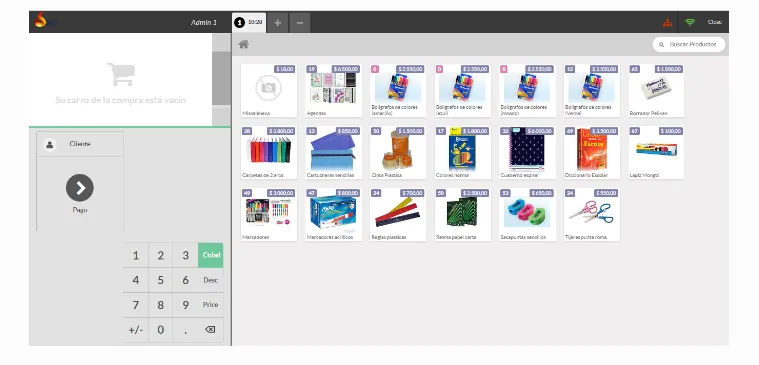The image size is (759, 365).
Task: Add Colores norma product
Action: pyautogui.click(x=463, y=152)
